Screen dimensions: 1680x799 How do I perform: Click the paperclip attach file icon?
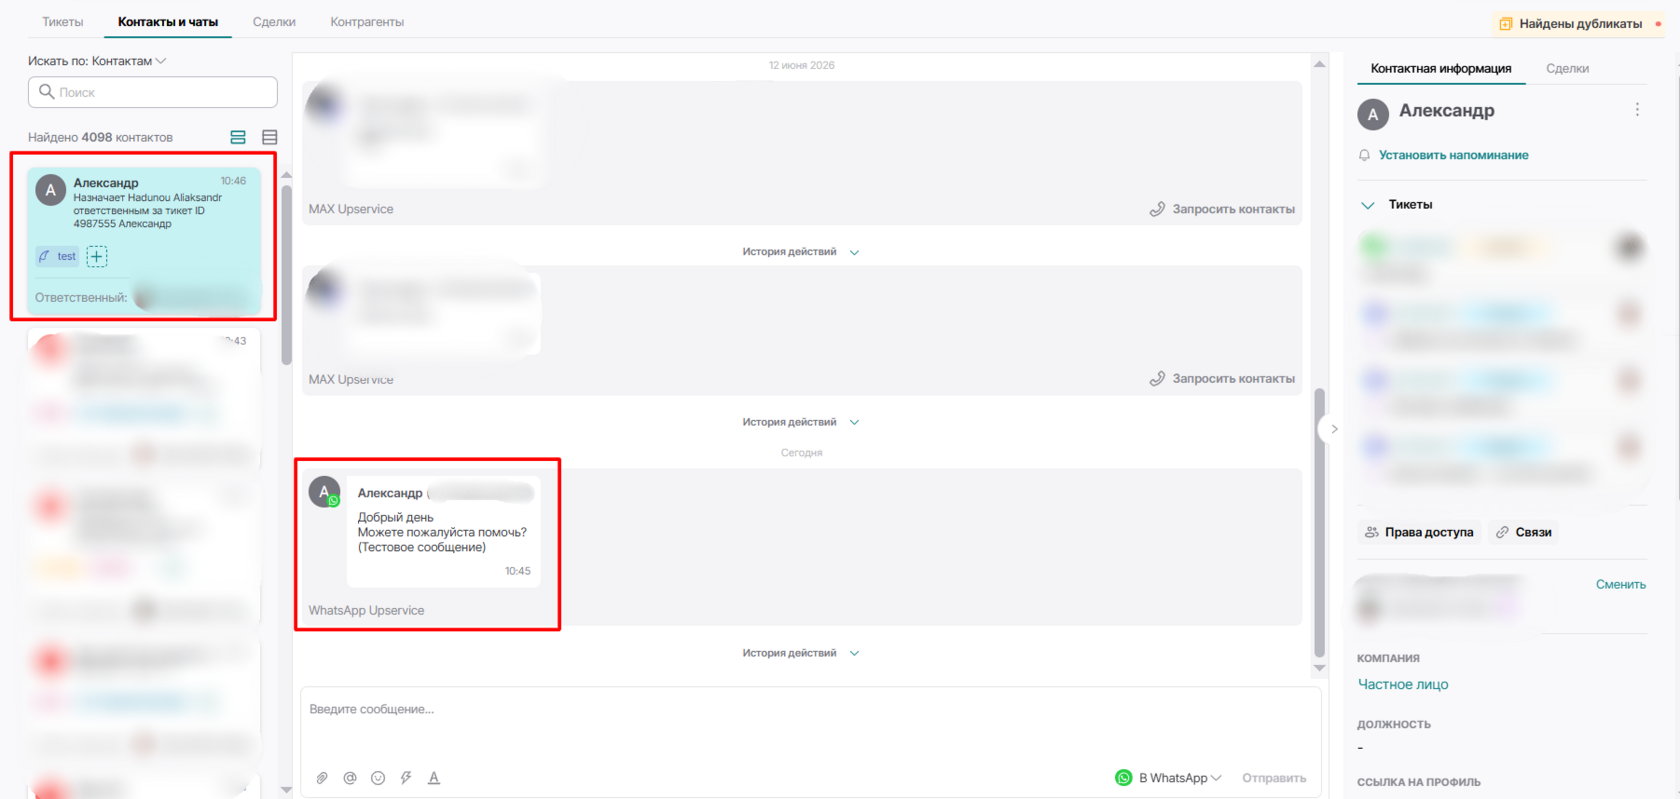click(x=322, y=778)
